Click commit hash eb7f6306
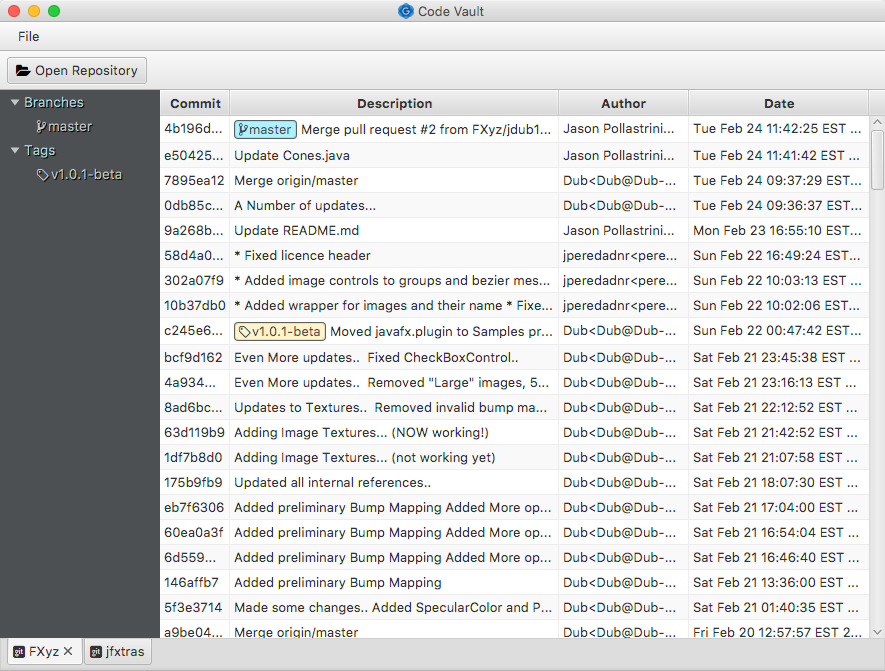The height and width of the screenshot is (671, 885). click(x=194, y=507)
